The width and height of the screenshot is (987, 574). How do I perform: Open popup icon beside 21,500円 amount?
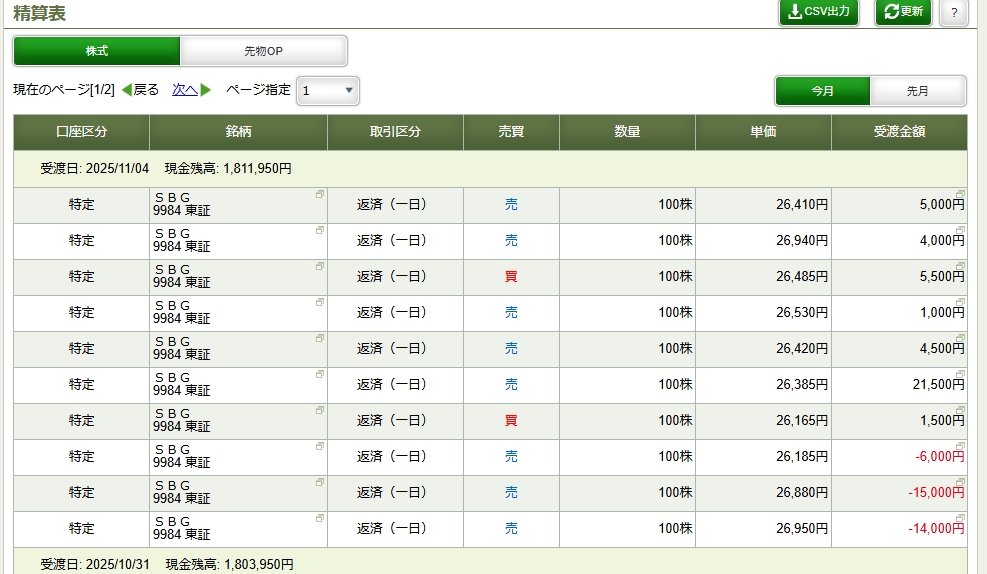click(x=960, y=374)
